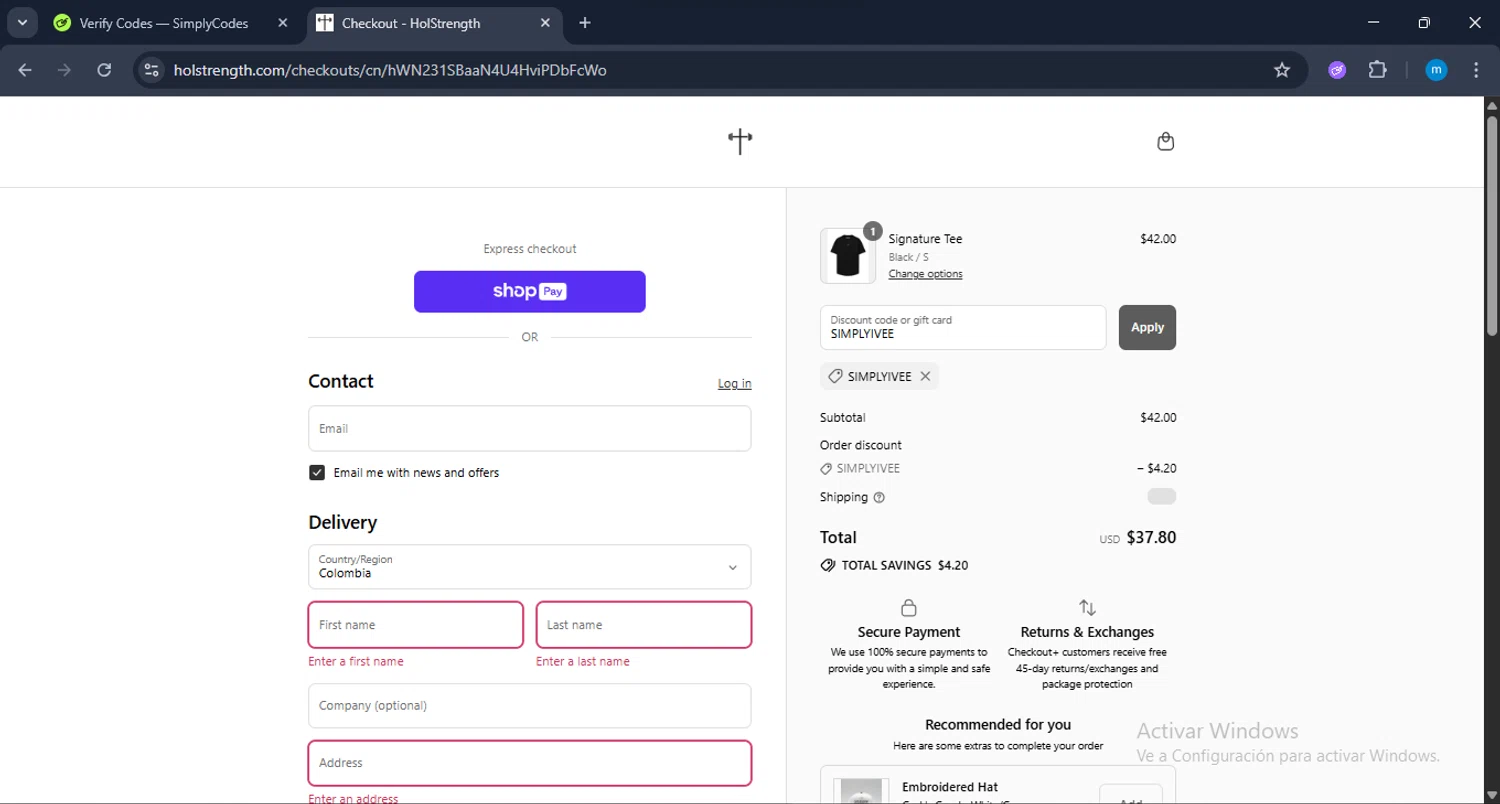Reload the checkout page
Screen dimensions: 1500x804
click(104, 70)
